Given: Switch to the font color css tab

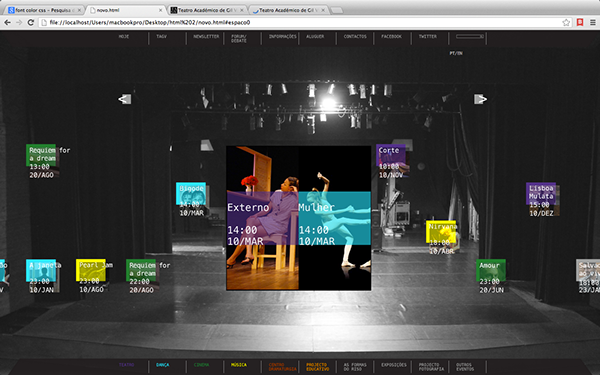Looking at the screenshot, I should click(x=44, y=10).
